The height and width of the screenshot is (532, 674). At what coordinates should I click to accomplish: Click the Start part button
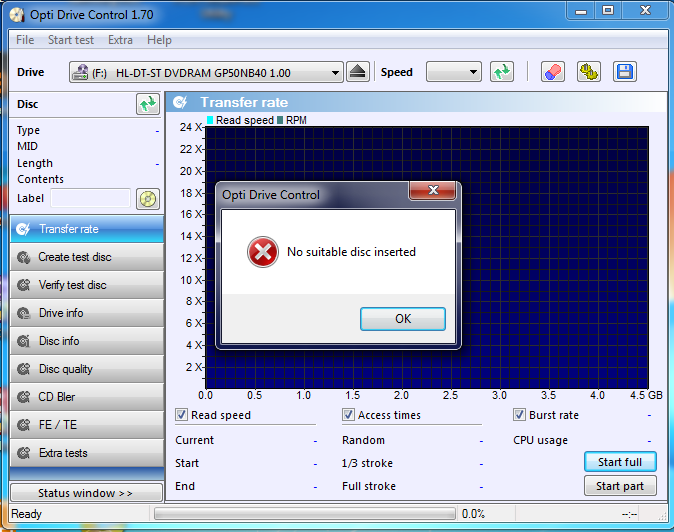coord(620,486)
